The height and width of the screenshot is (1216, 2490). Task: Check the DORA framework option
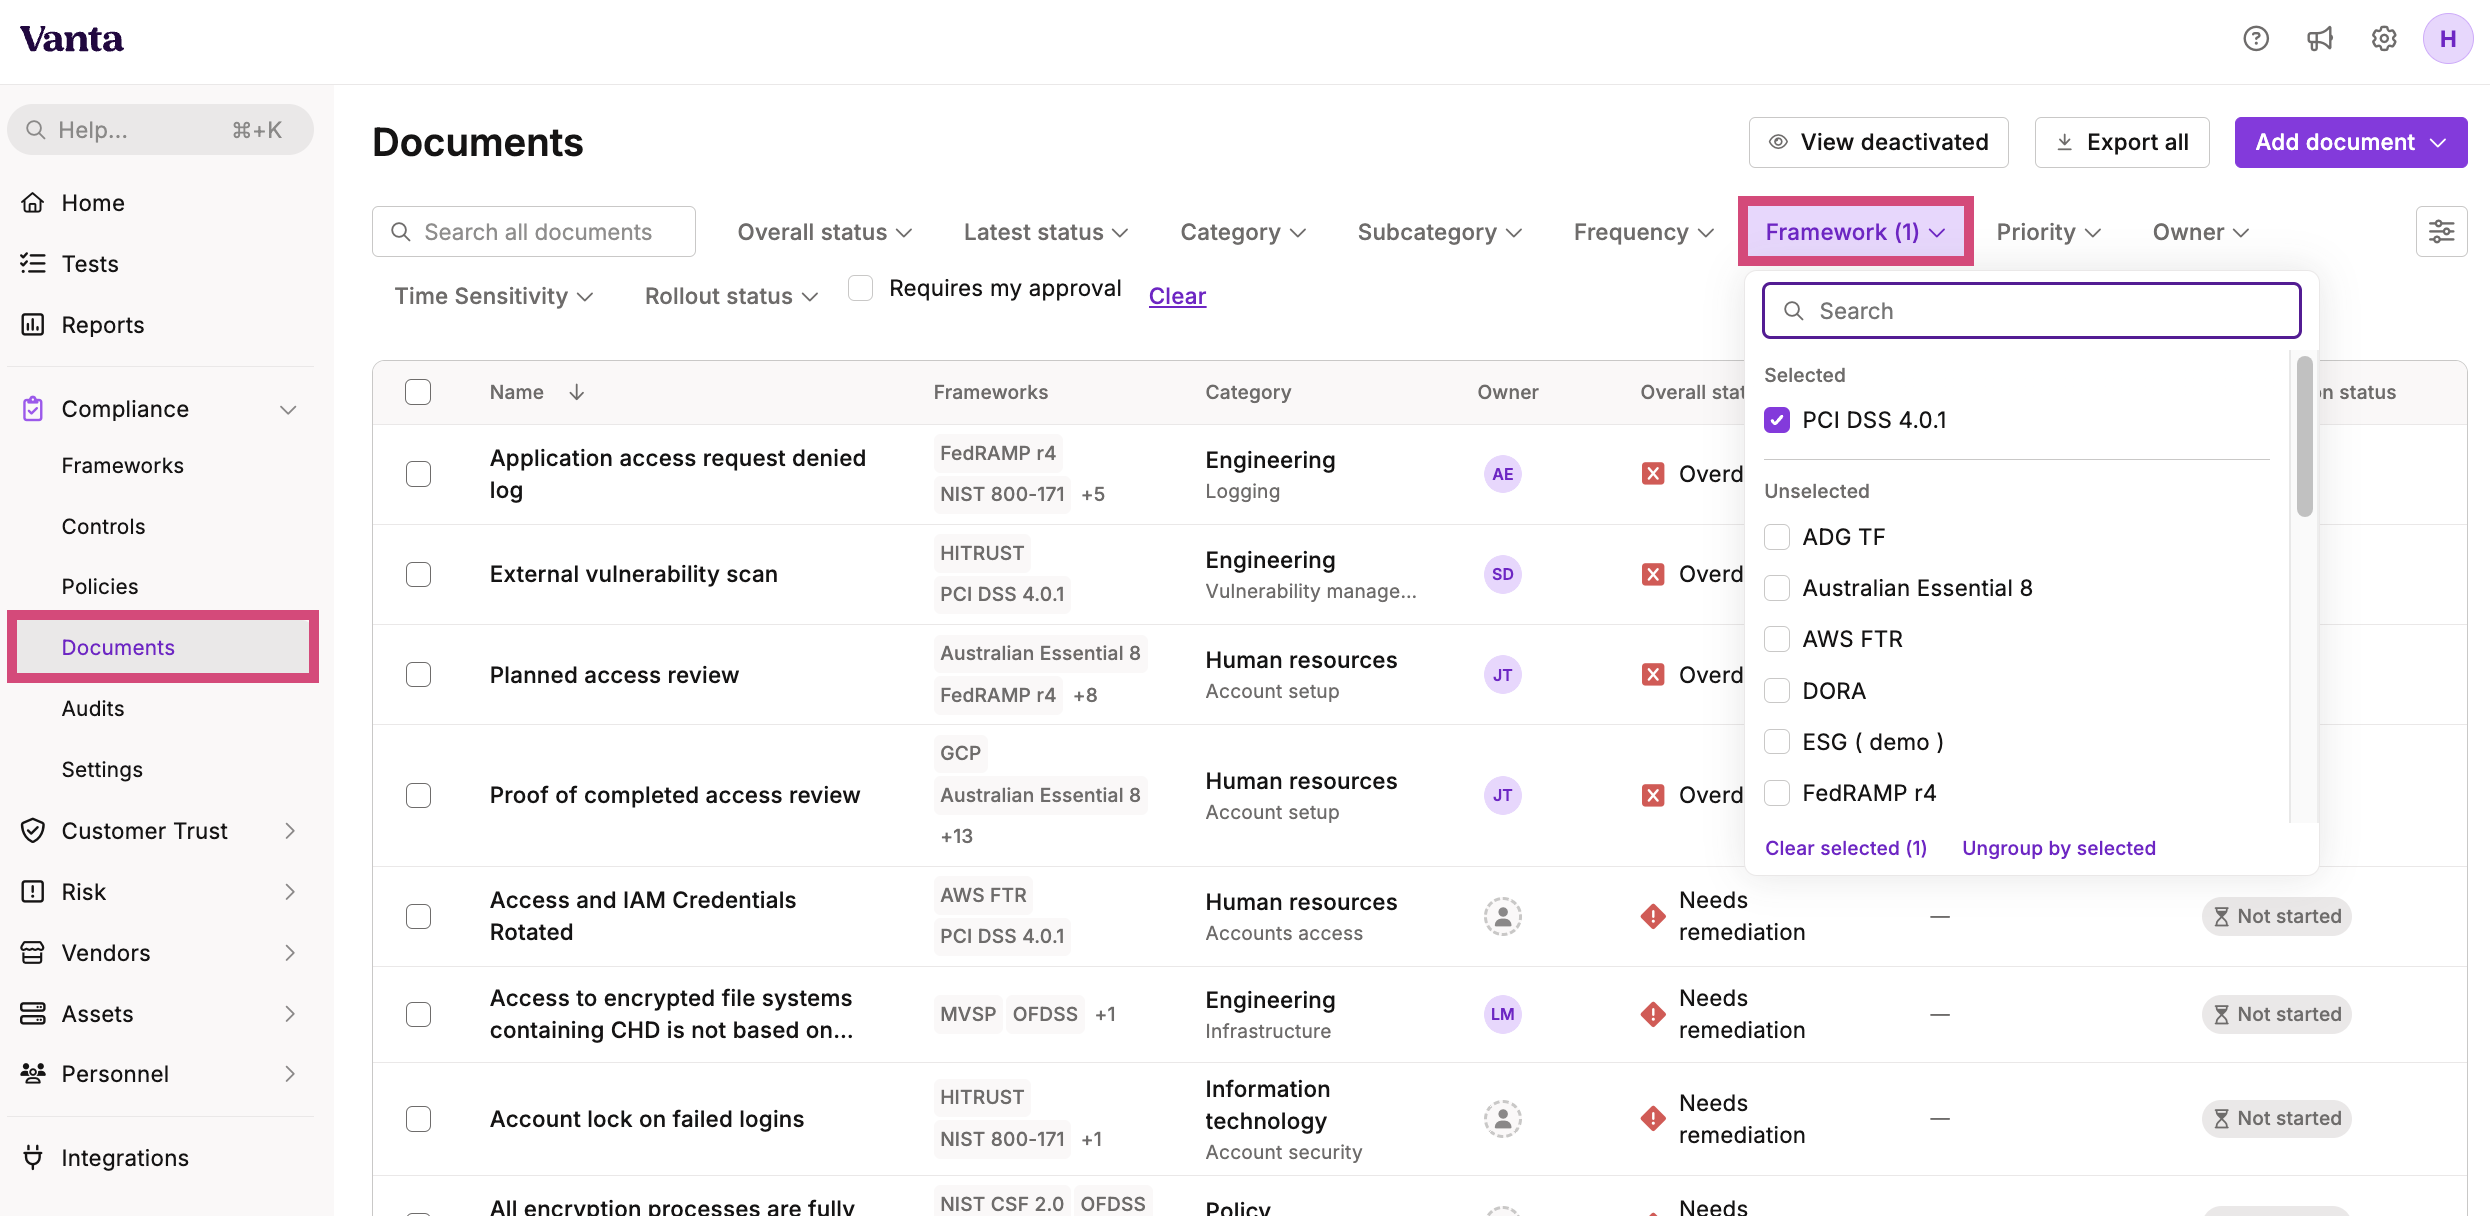click(x=1777, y=691)
